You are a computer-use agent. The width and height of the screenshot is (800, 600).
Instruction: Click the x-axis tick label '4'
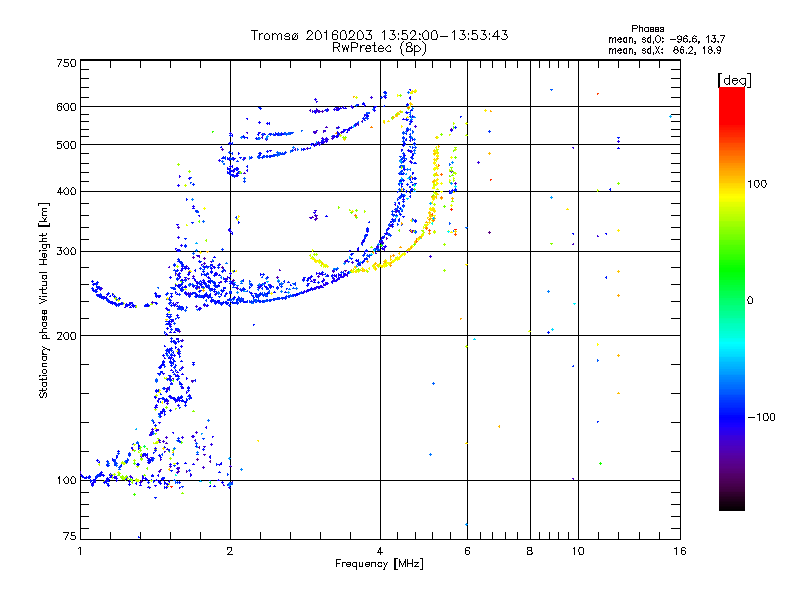pyautogui.click(x=380, y=551)
